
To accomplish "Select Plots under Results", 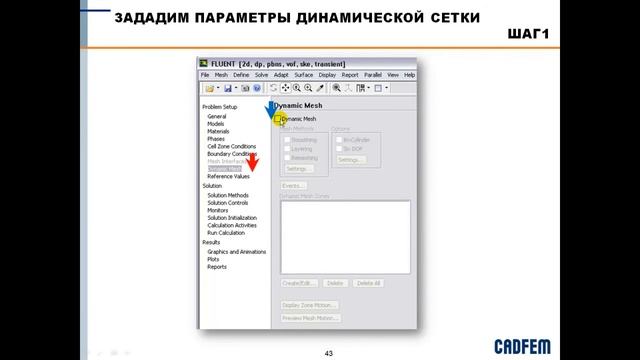I will (213, 259).
